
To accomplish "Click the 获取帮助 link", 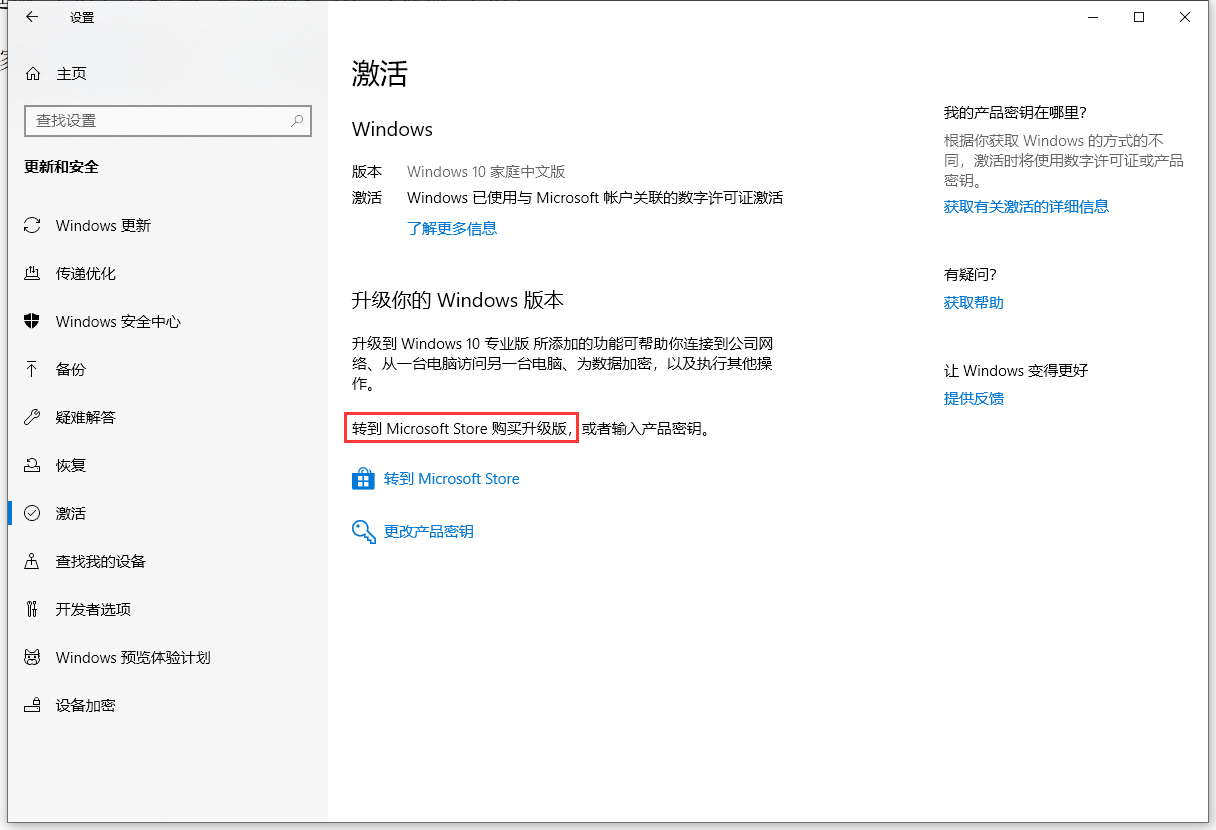I will [x=974, y=303].
